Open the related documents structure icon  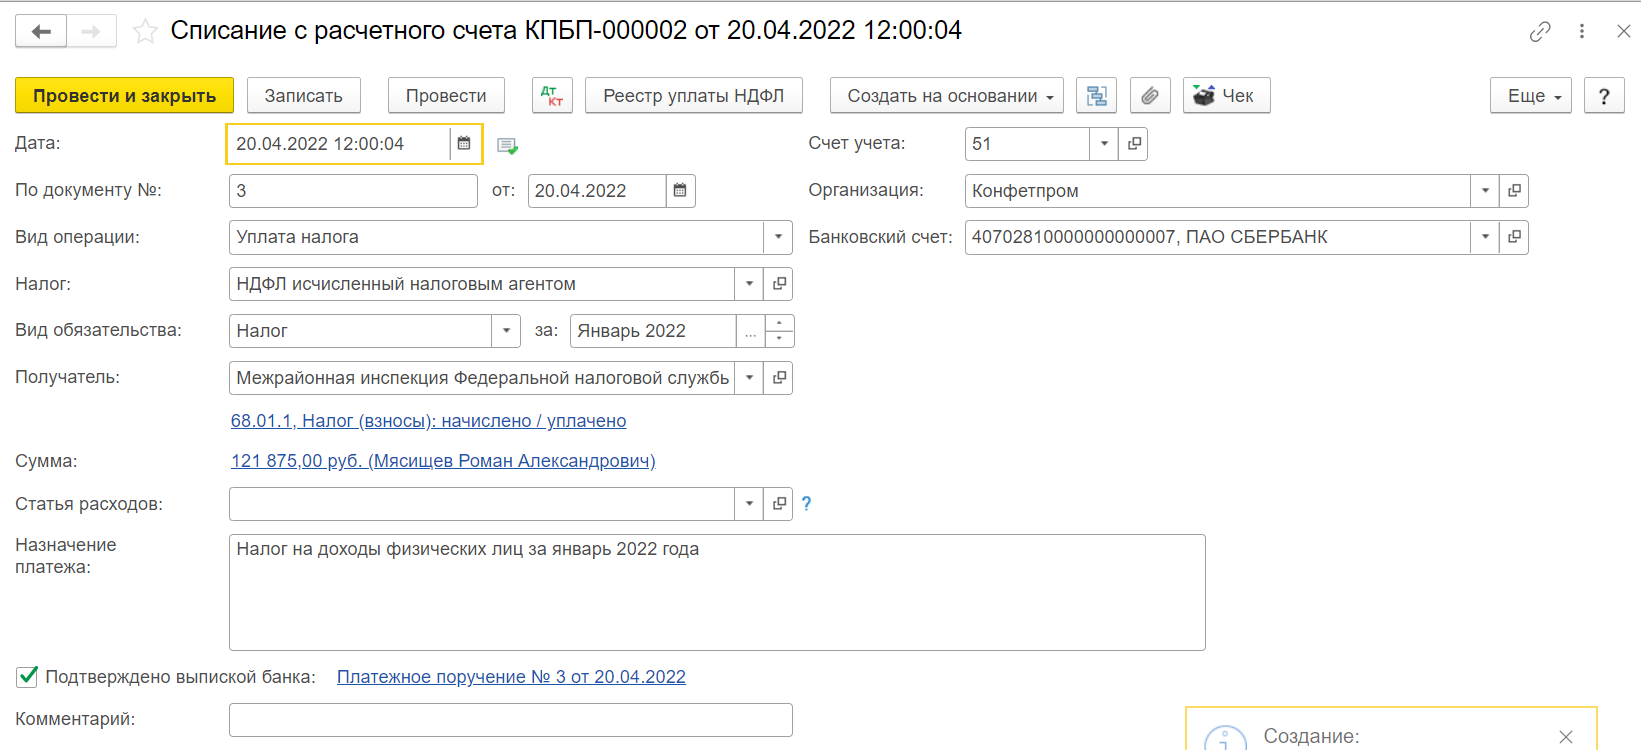[1097, 96]
